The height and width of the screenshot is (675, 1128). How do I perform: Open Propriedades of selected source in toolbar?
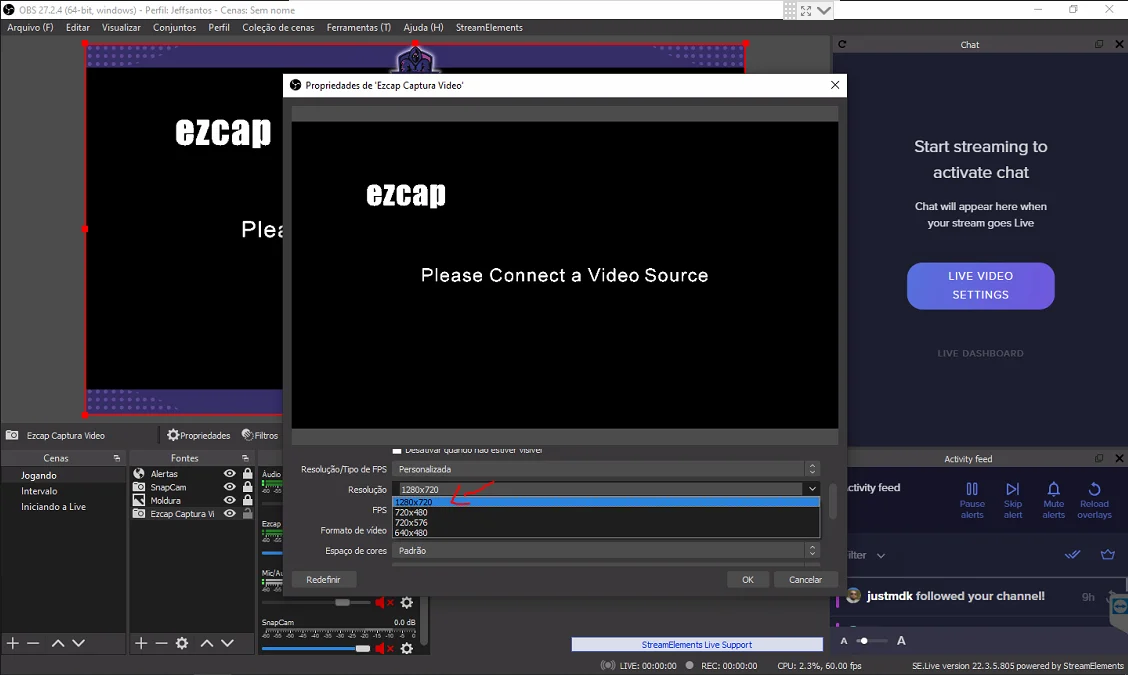click(199, 435)
